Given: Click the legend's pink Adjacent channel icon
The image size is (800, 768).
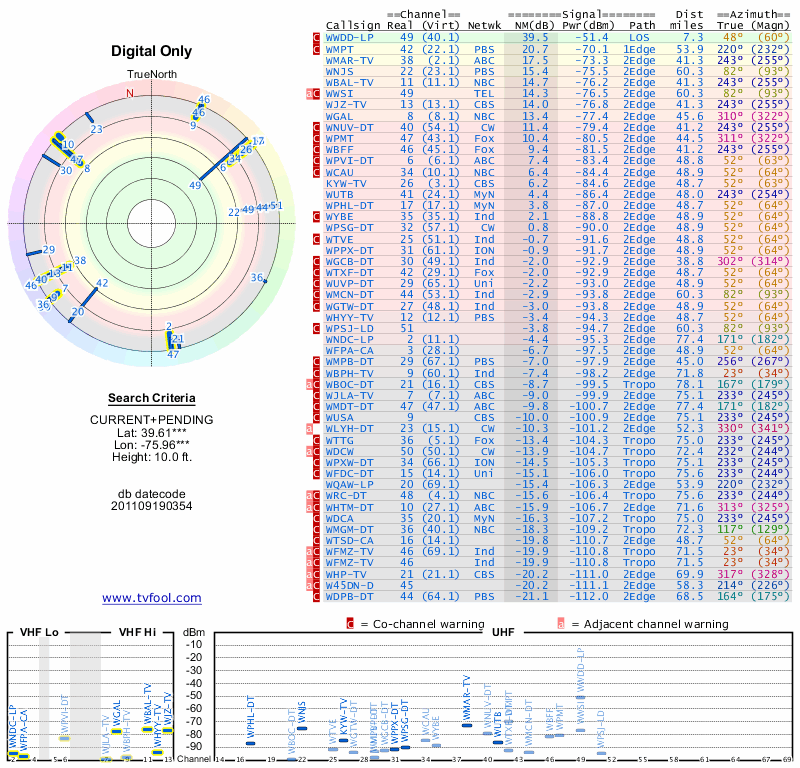Looking at the screenshot, I should tap(561, 624).
